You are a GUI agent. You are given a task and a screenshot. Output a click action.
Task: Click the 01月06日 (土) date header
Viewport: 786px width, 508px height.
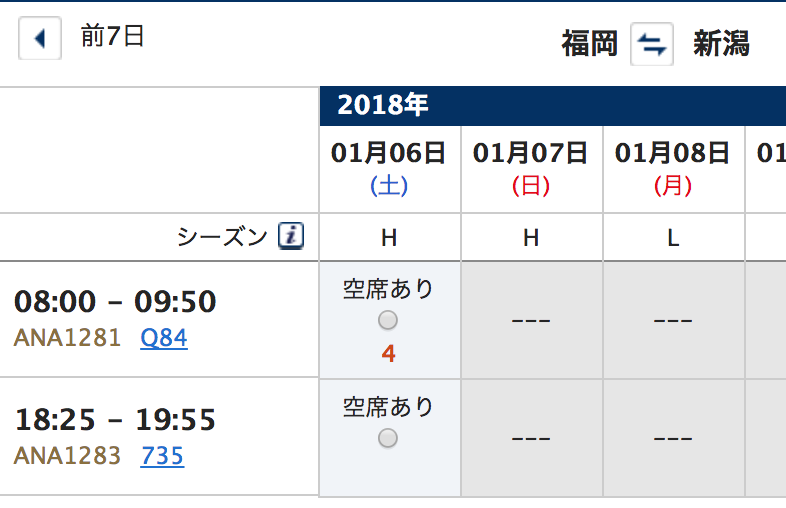(x=389, y=169)
